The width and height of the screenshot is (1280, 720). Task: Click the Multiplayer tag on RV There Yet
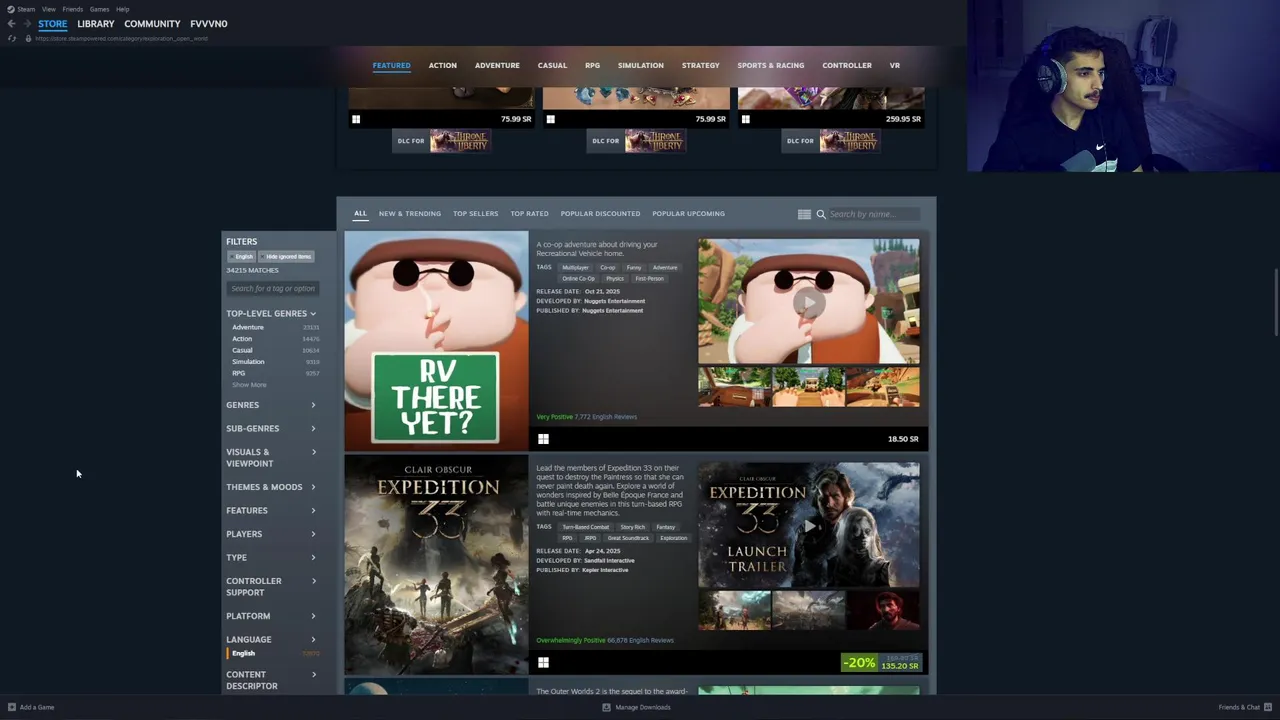click(x=575, y=268)
